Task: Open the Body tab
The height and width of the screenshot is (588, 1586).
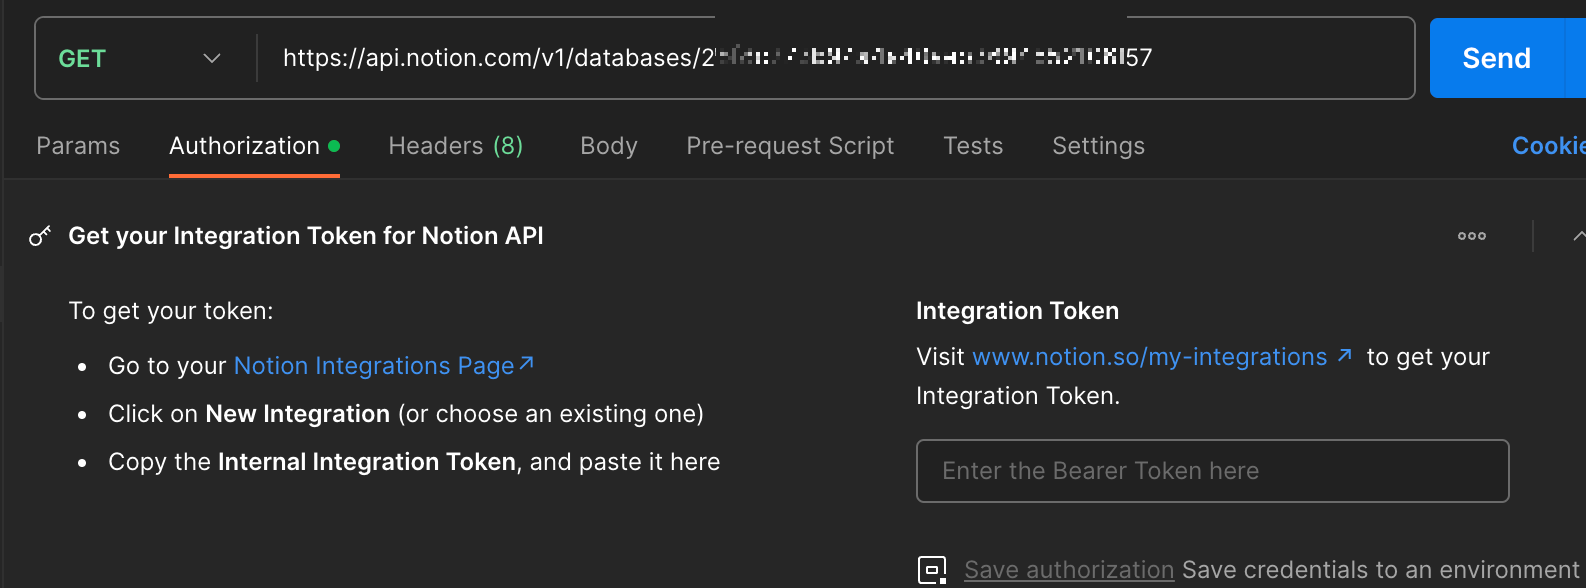Action: pyautogui.click(x=609, y=146)
